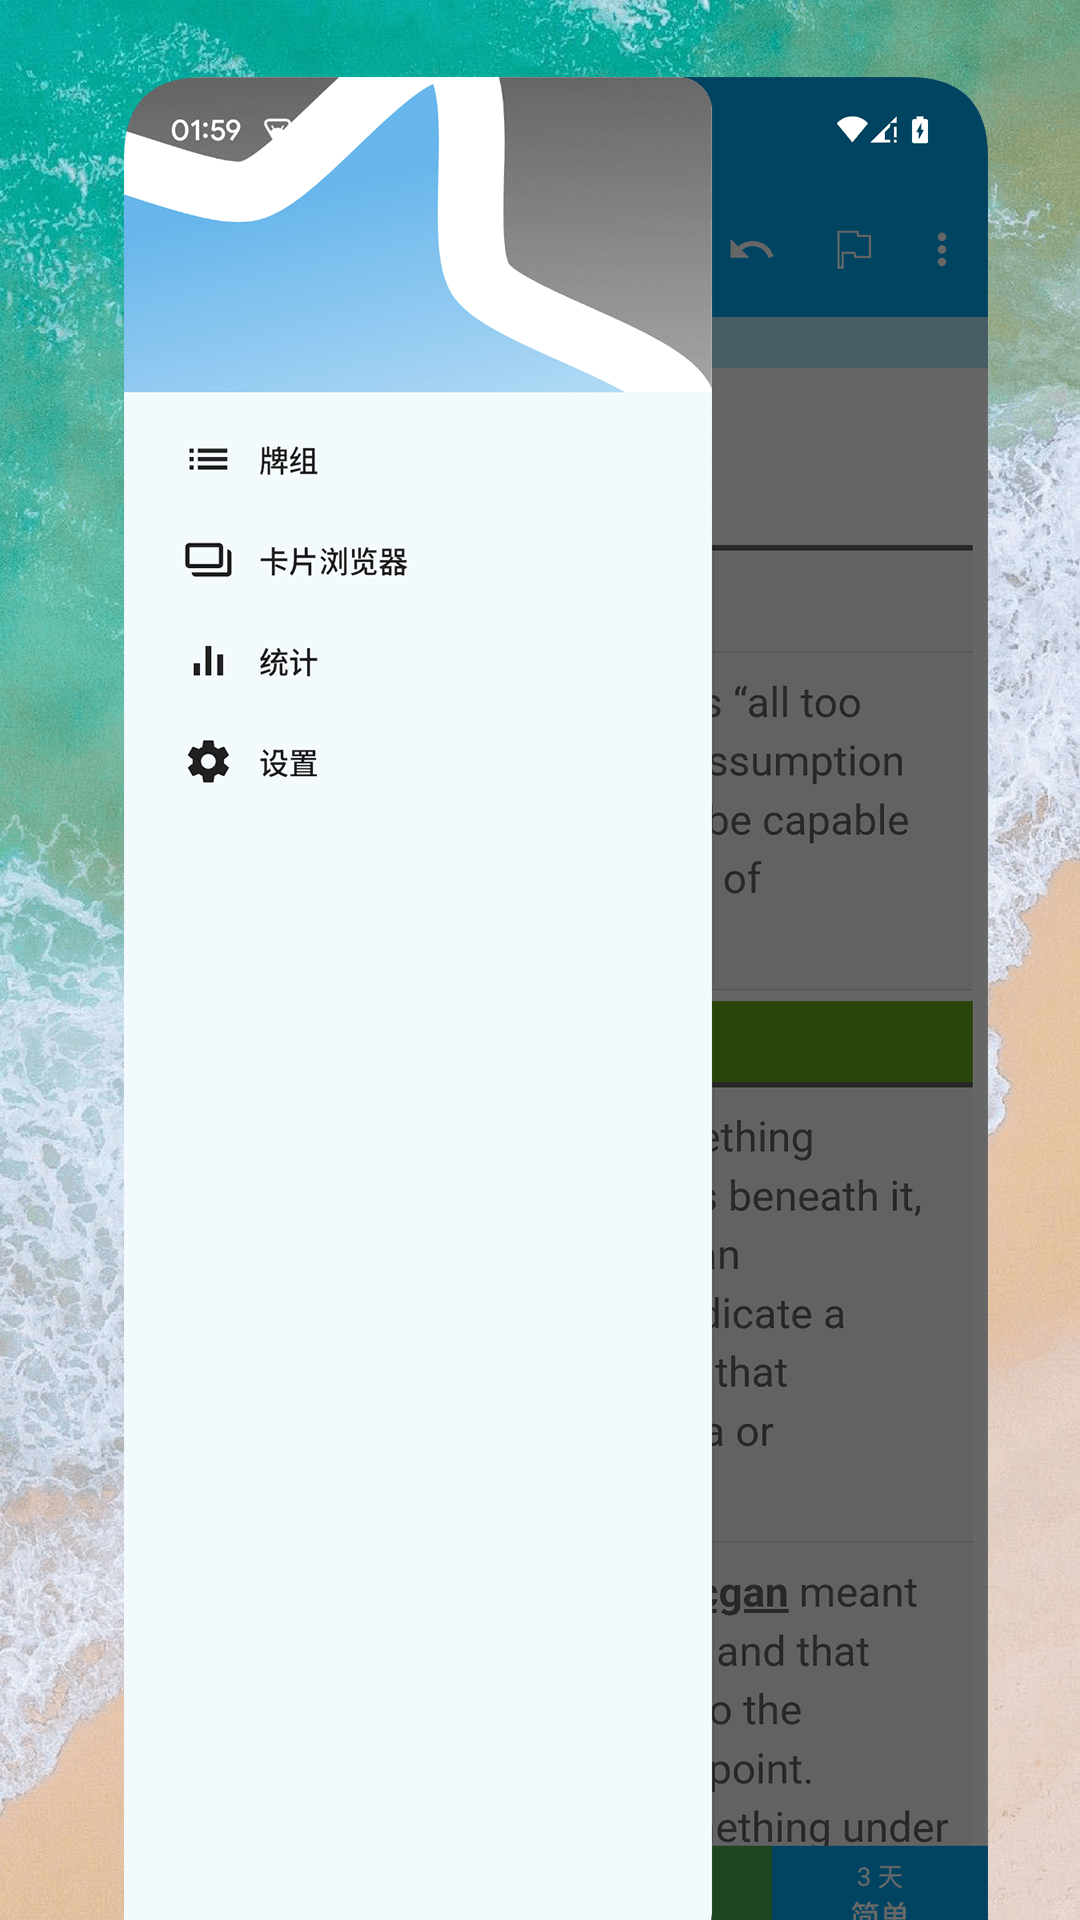Open the three-dot overflow menu
This screenshot has height=1920, width=1080.
coord(941,249)
